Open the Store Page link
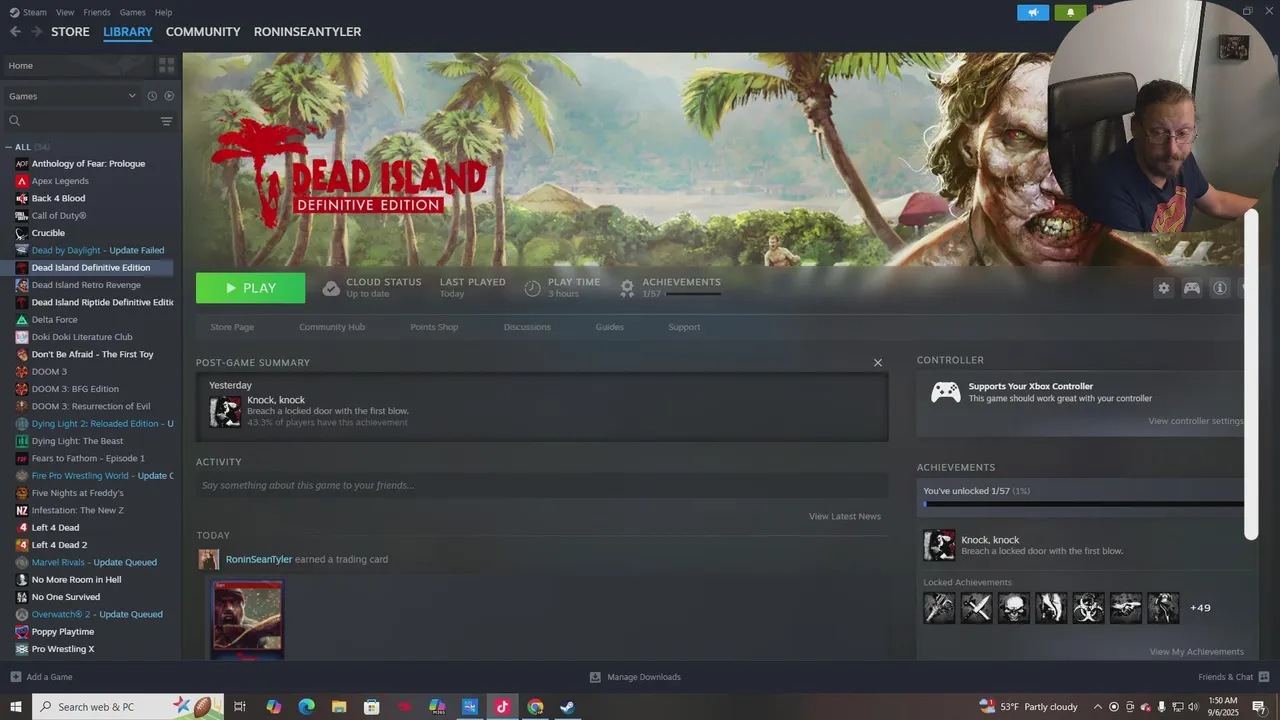This screenshot has height=720, width=1280. point(232,327)
